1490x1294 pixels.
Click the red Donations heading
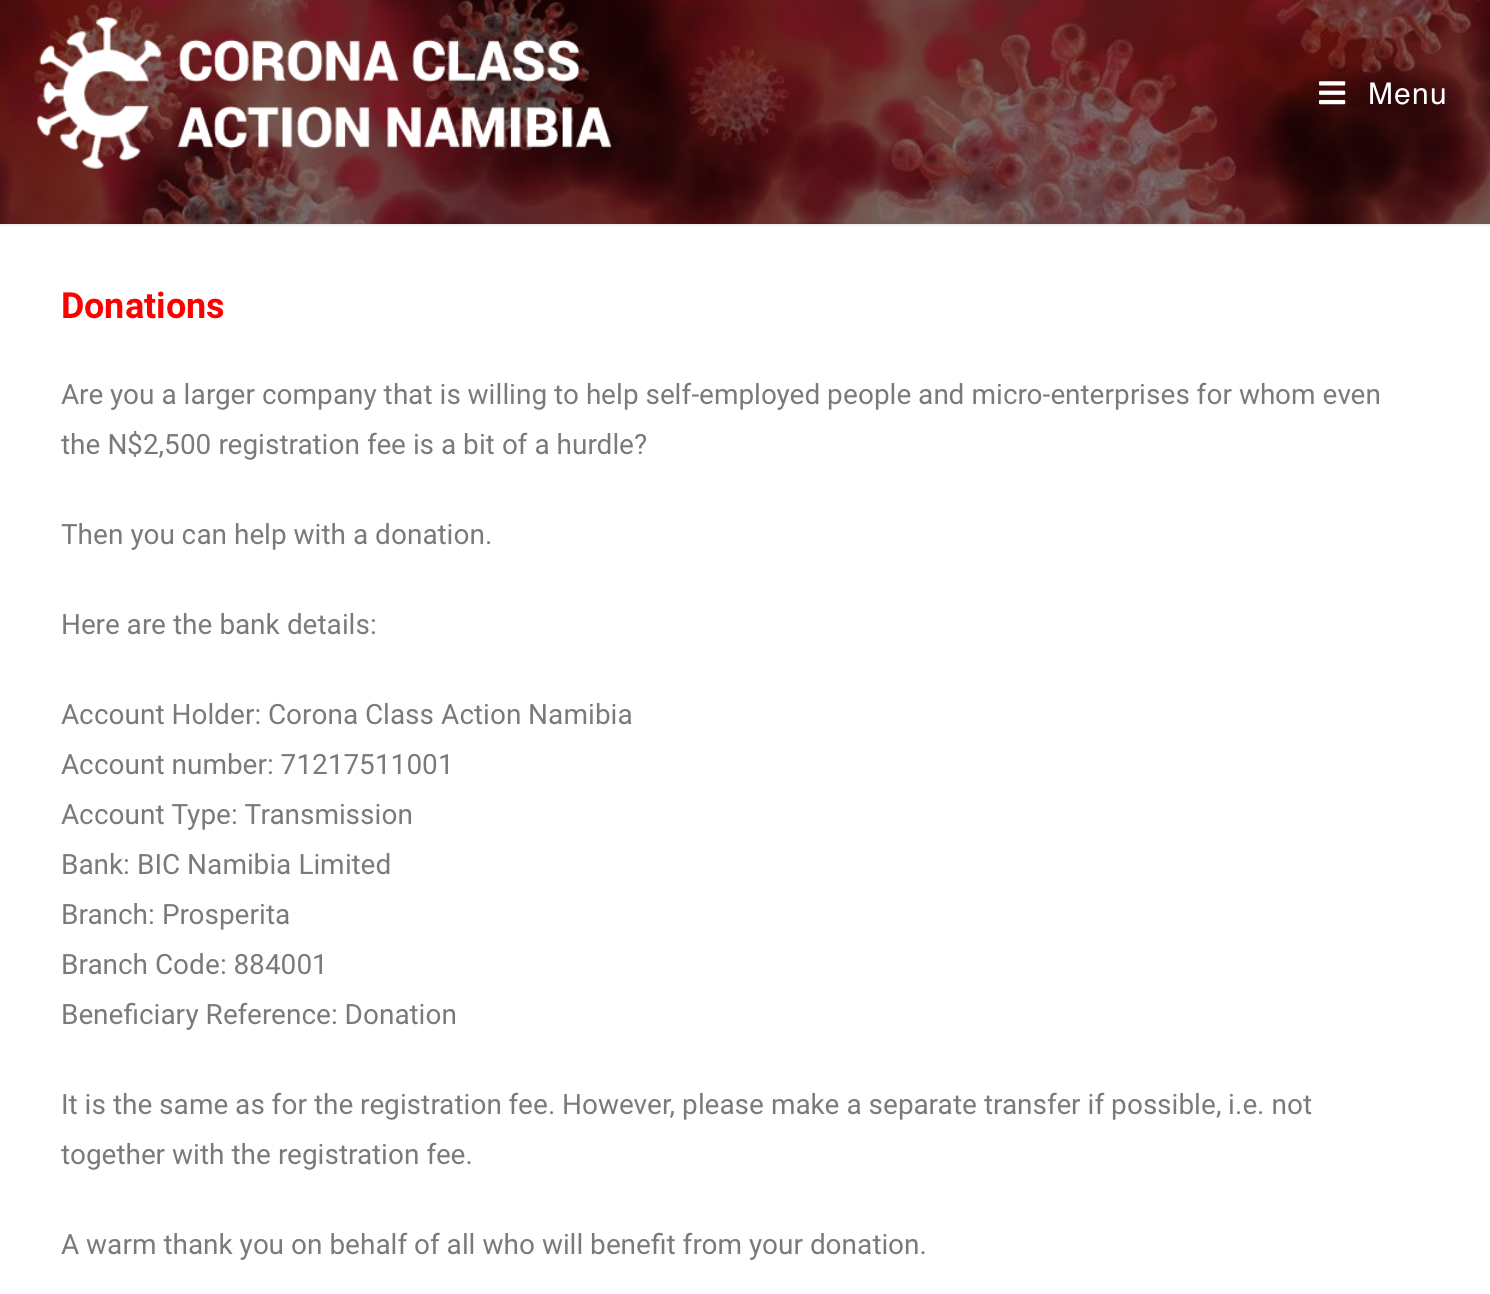click(143, 306)
